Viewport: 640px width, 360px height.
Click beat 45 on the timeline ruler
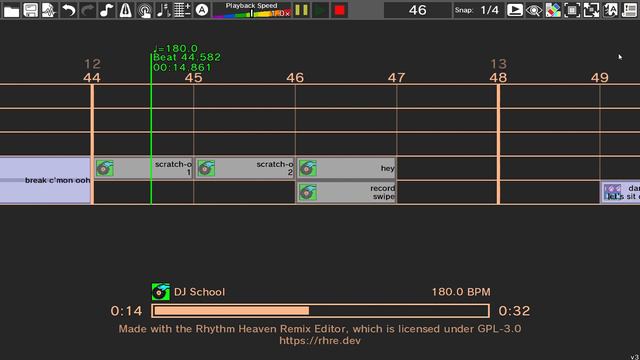[x=193, y=78]
